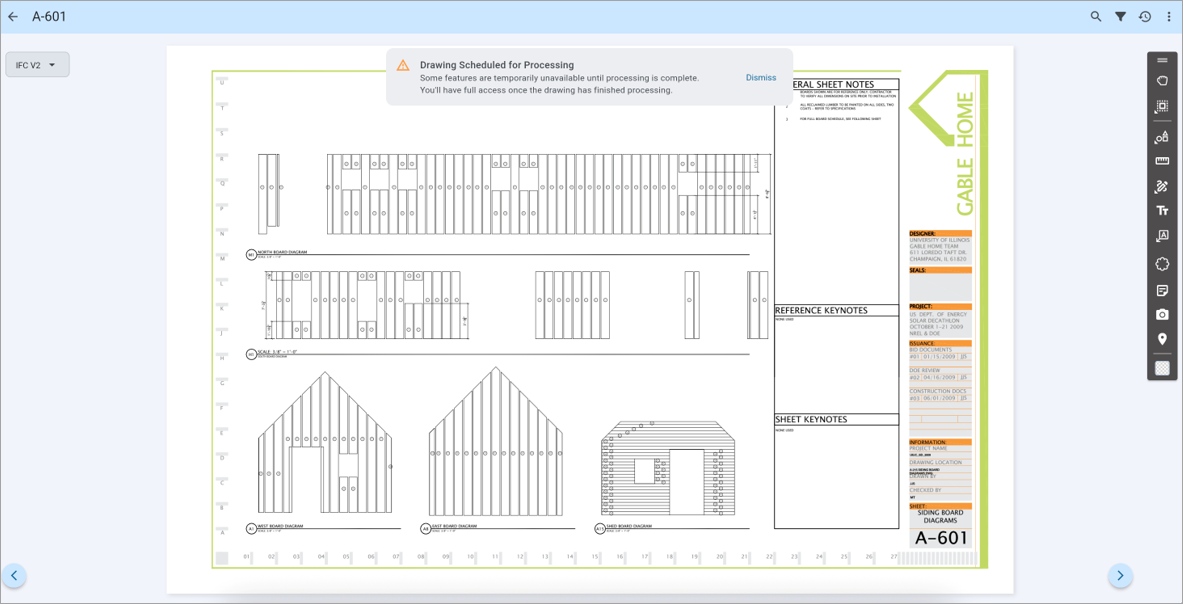This screenshot has width=1183, height=604.
Task: Go to the next drawing sheet
Action: [x=1120, y=575]
